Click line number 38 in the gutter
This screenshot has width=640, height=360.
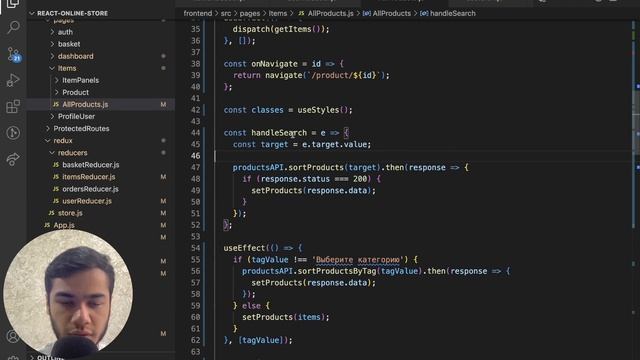pos(196,64)
